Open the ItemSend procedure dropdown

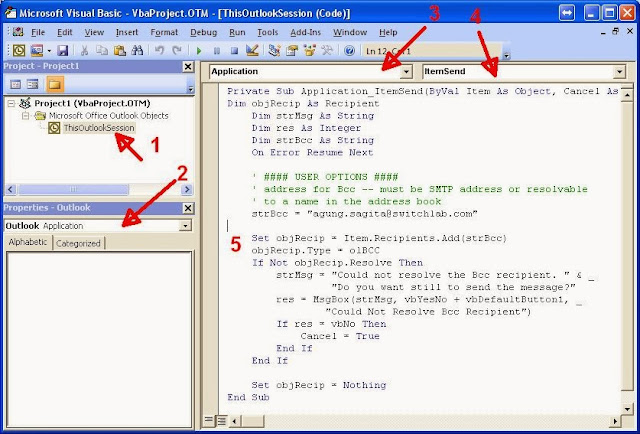coord(619,72)
